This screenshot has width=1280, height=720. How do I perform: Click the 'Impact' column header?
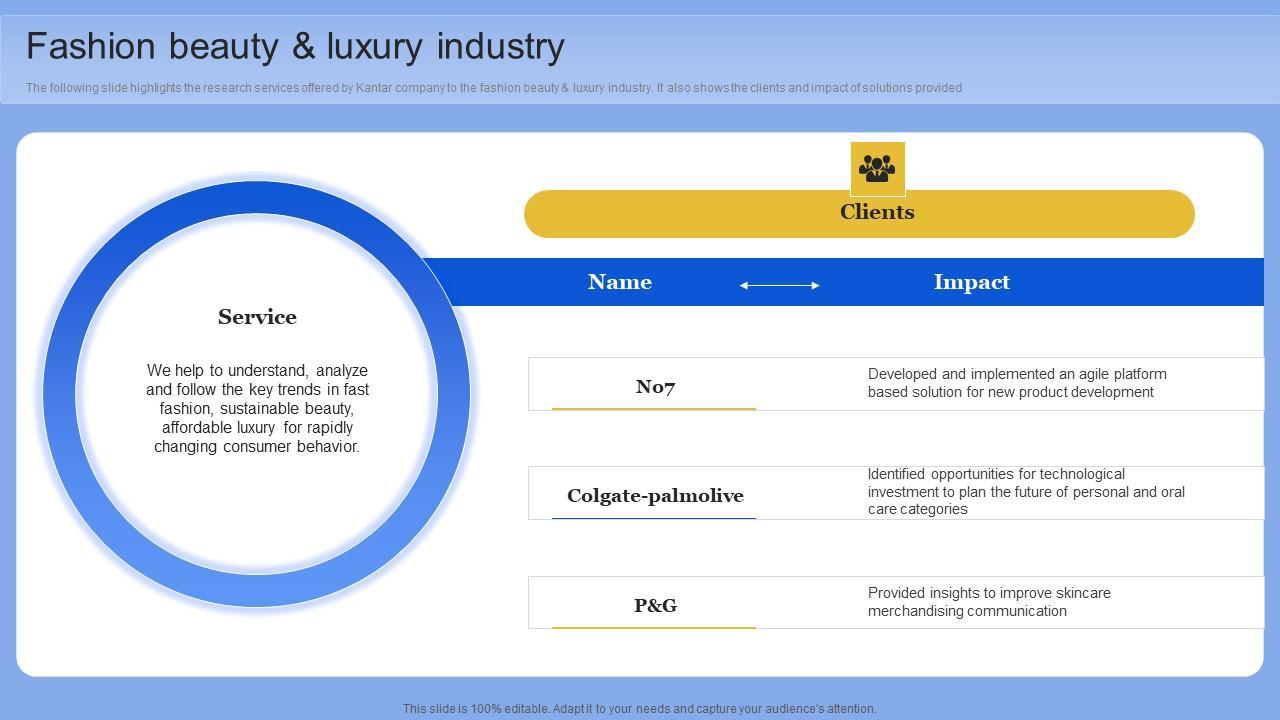pyautogui.click(x=972, y=282)
